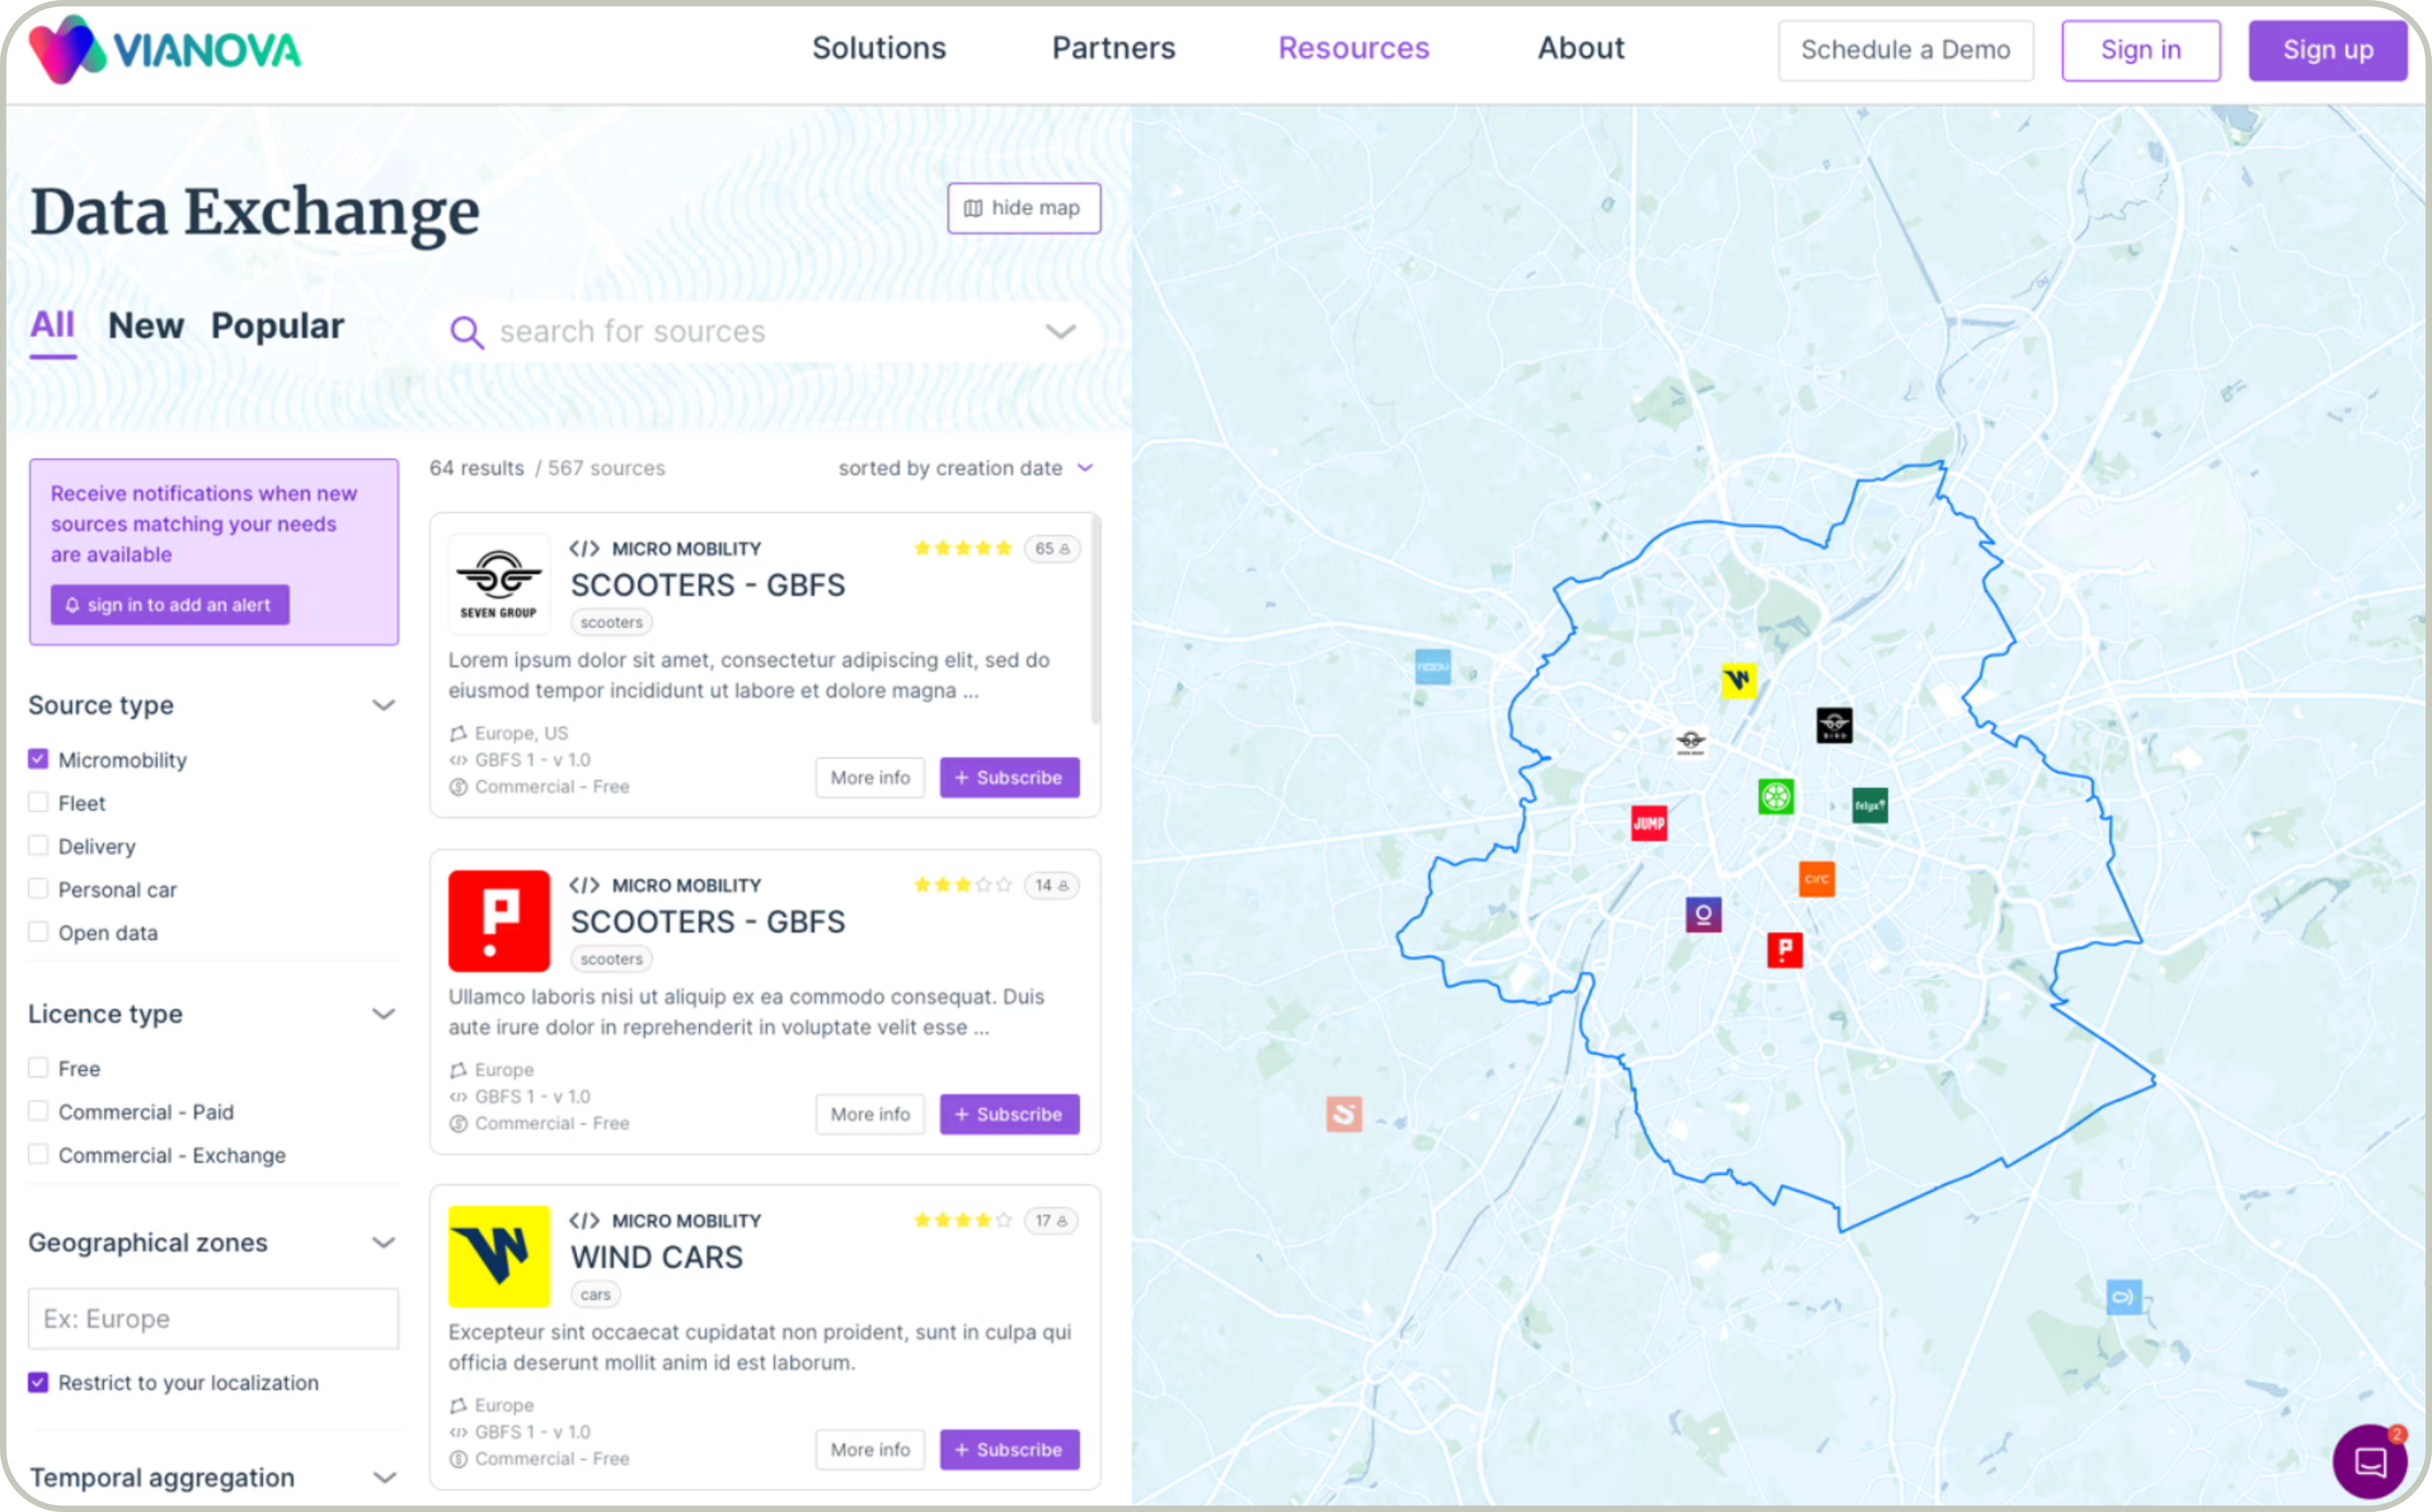Click the purple pin map marker

click(1703, 914)
